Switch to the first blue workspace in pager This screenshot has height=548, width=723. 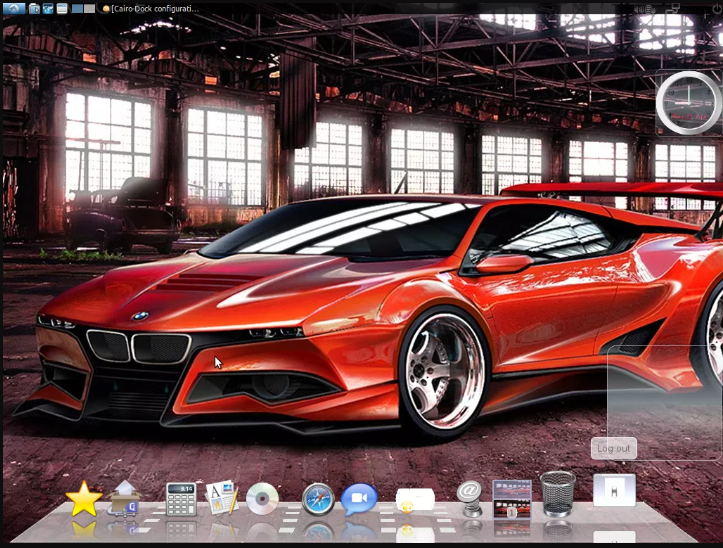coord(77,9)
